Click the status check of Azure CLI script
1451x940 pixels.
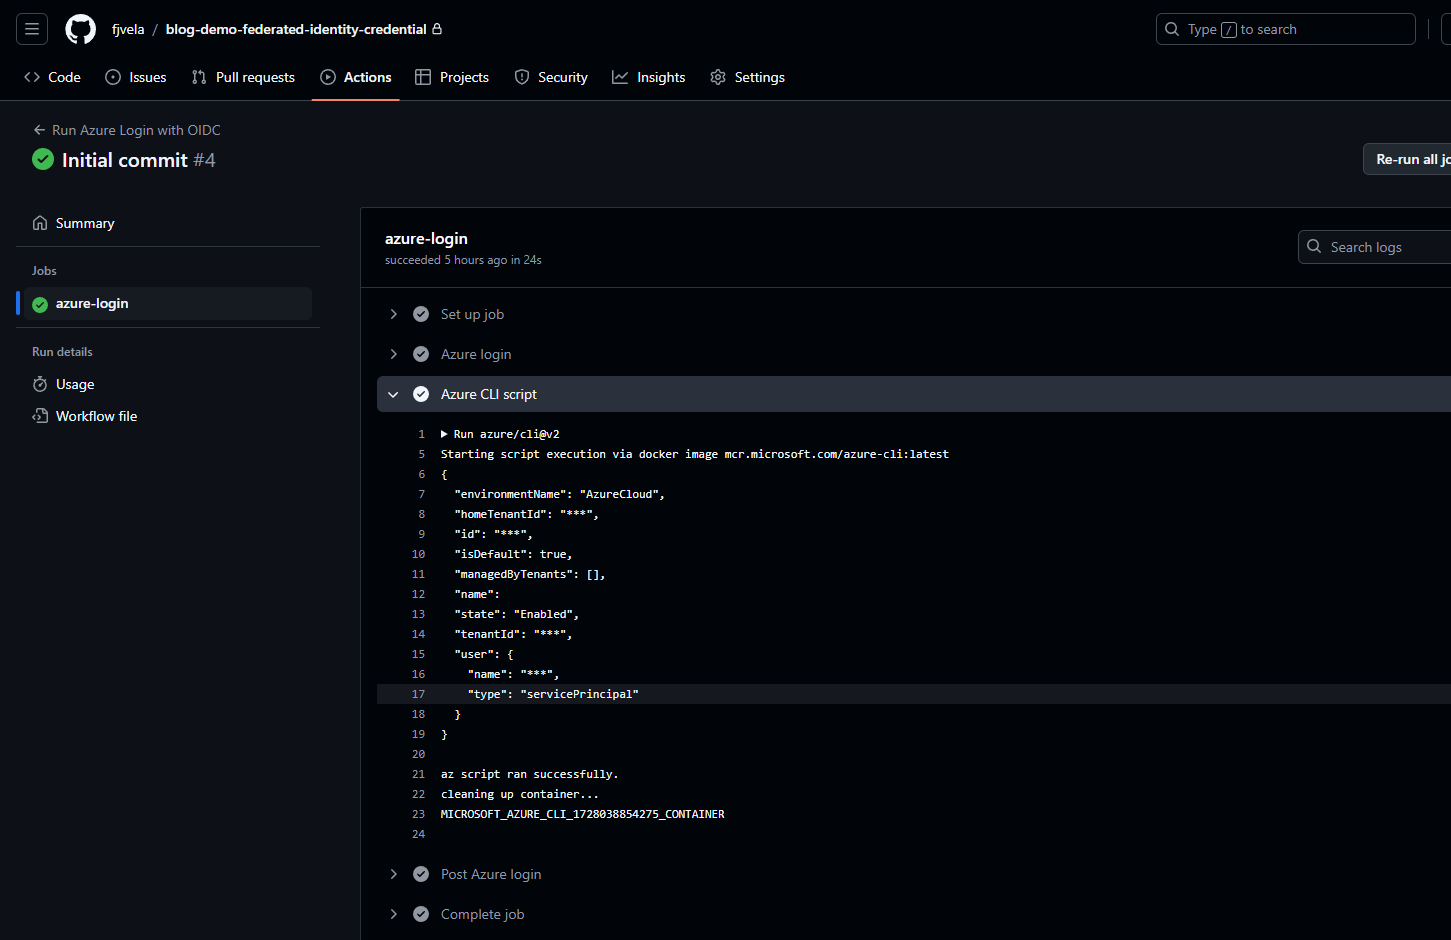click(421, 394)
